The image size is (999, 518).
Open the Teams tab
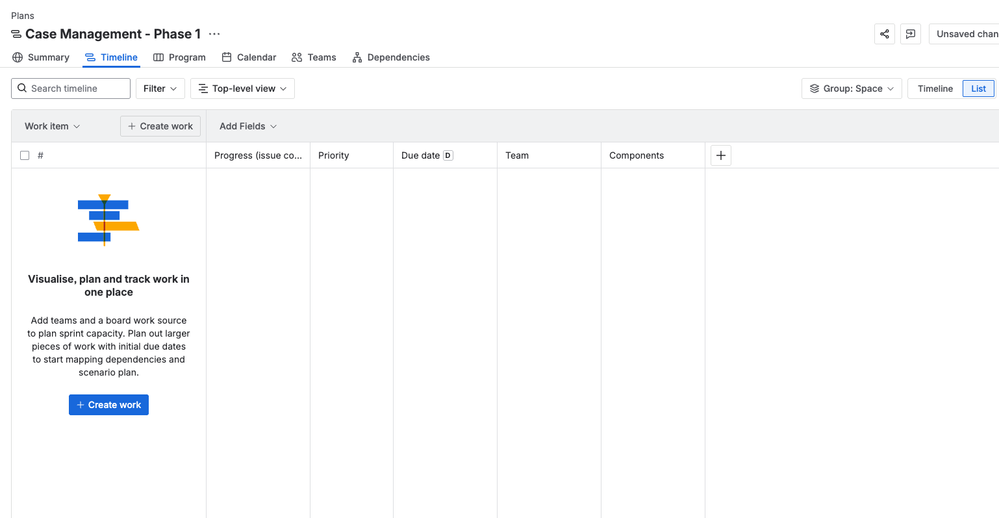pyautogui.click(x=314, y=57)
